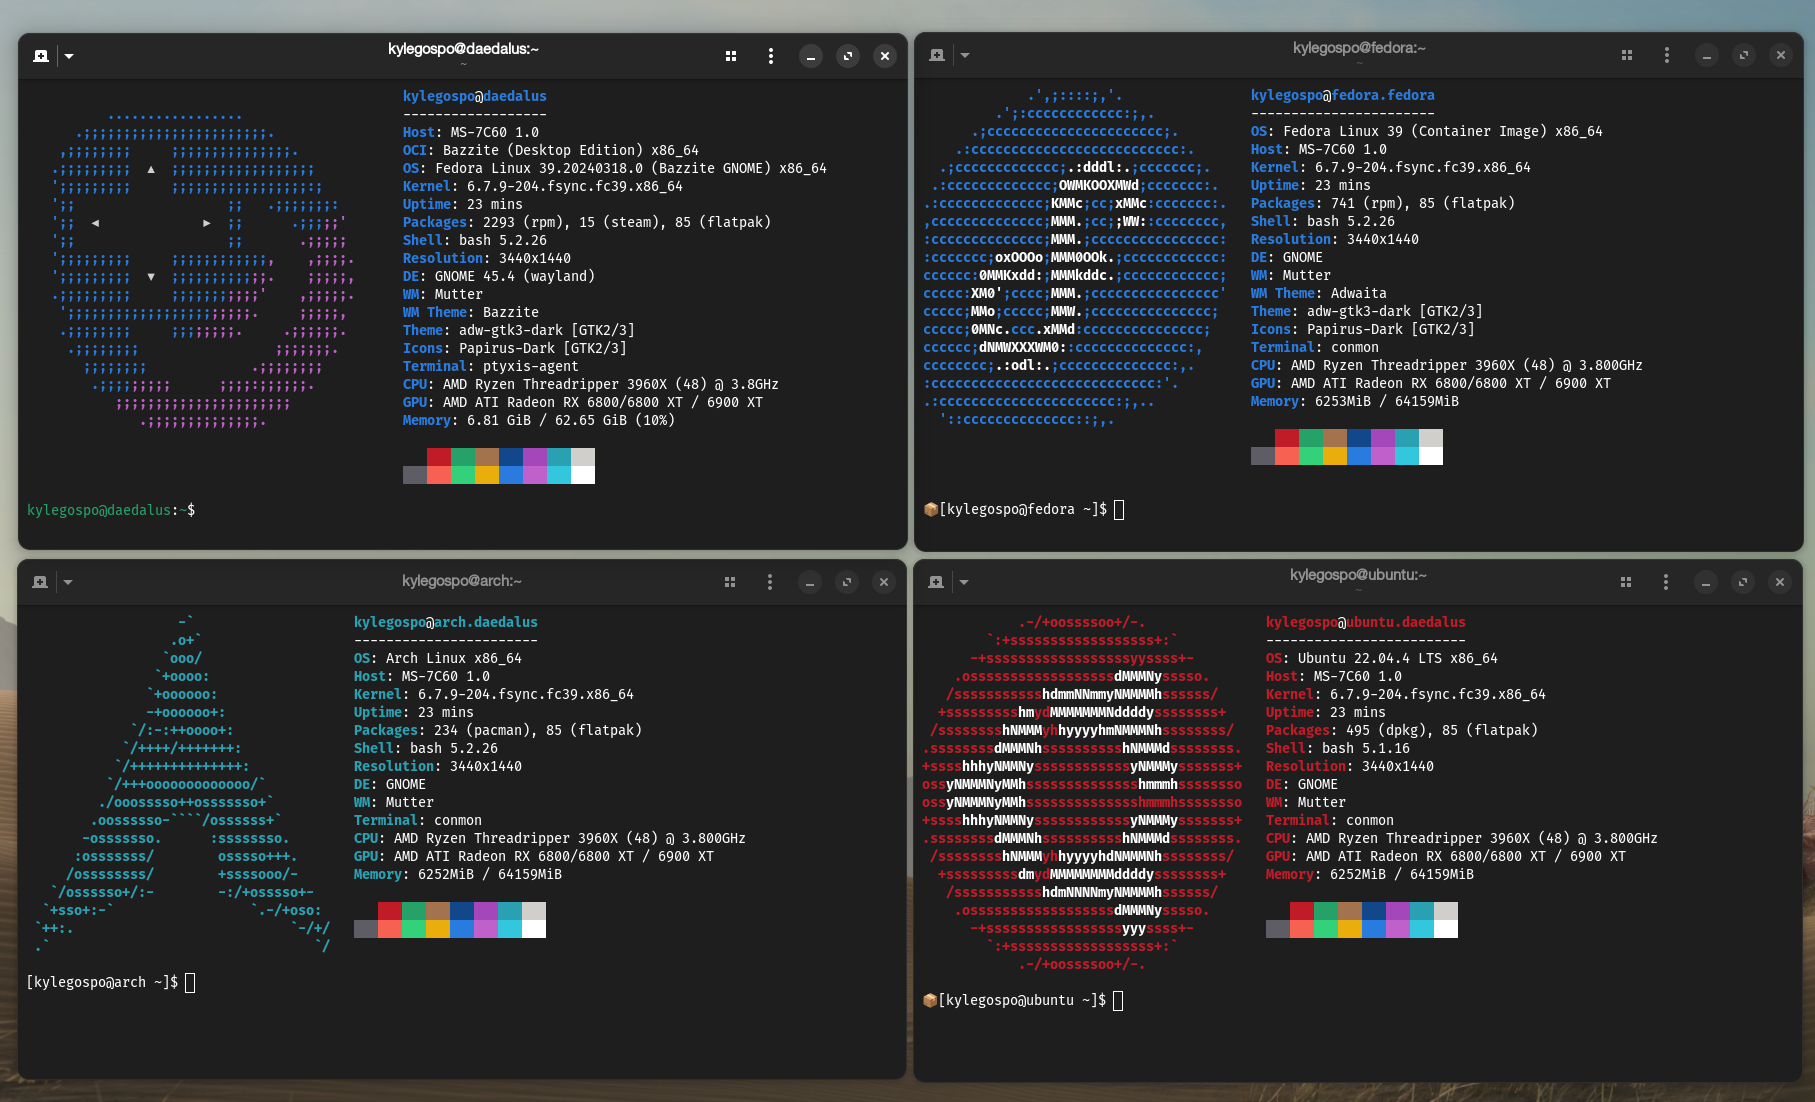Click the 'OCI: Bazzite (Desktop Edition) x86_64' line
This screenshot has width=1815, height=1102.
click(x=551, y=150)
